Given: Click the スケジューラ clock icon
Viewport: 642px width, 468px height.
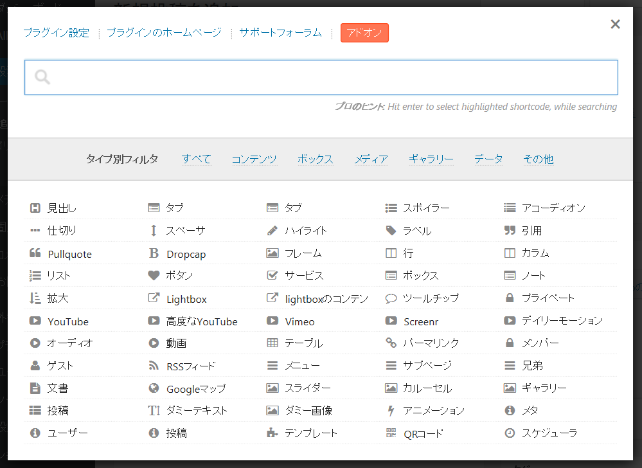Looking at the screenshot, I should coord(510,434).
